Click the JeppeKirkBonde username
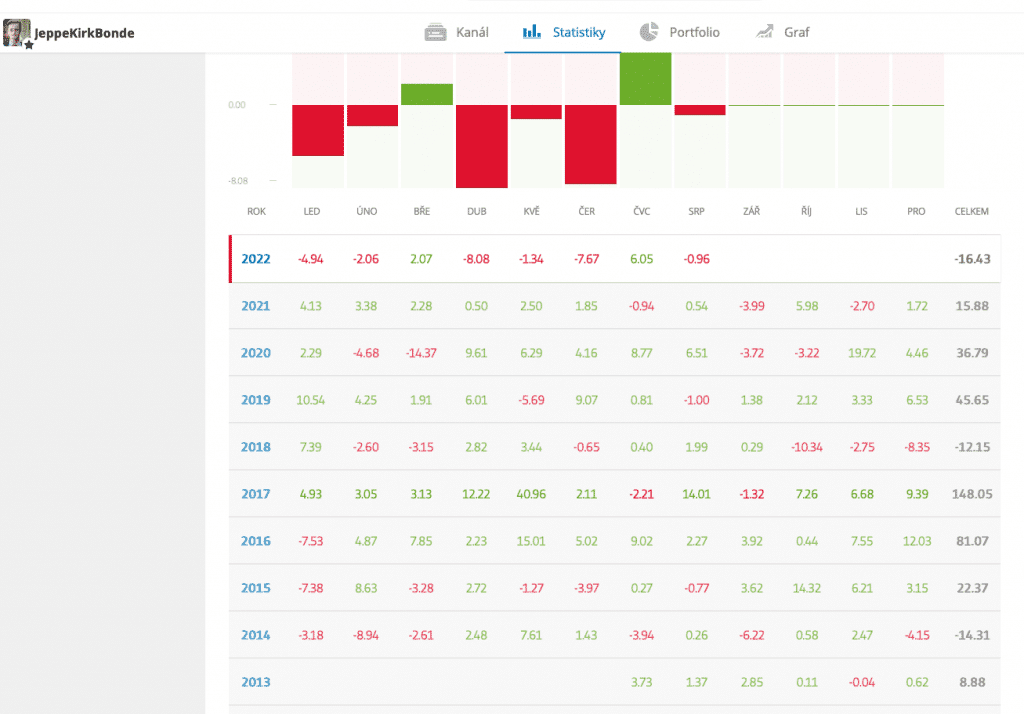 (84, 33)
